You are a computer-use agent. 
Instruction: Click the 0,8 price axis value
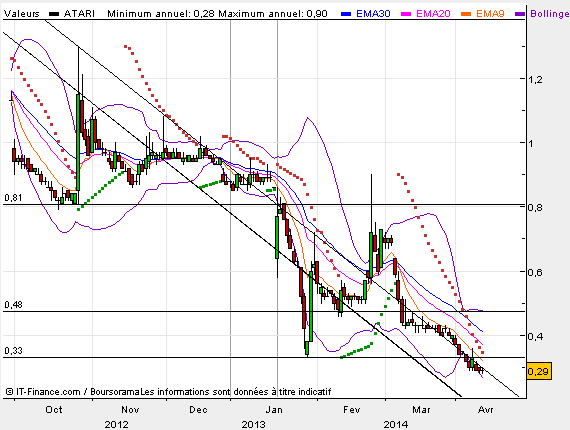[535, 208]
